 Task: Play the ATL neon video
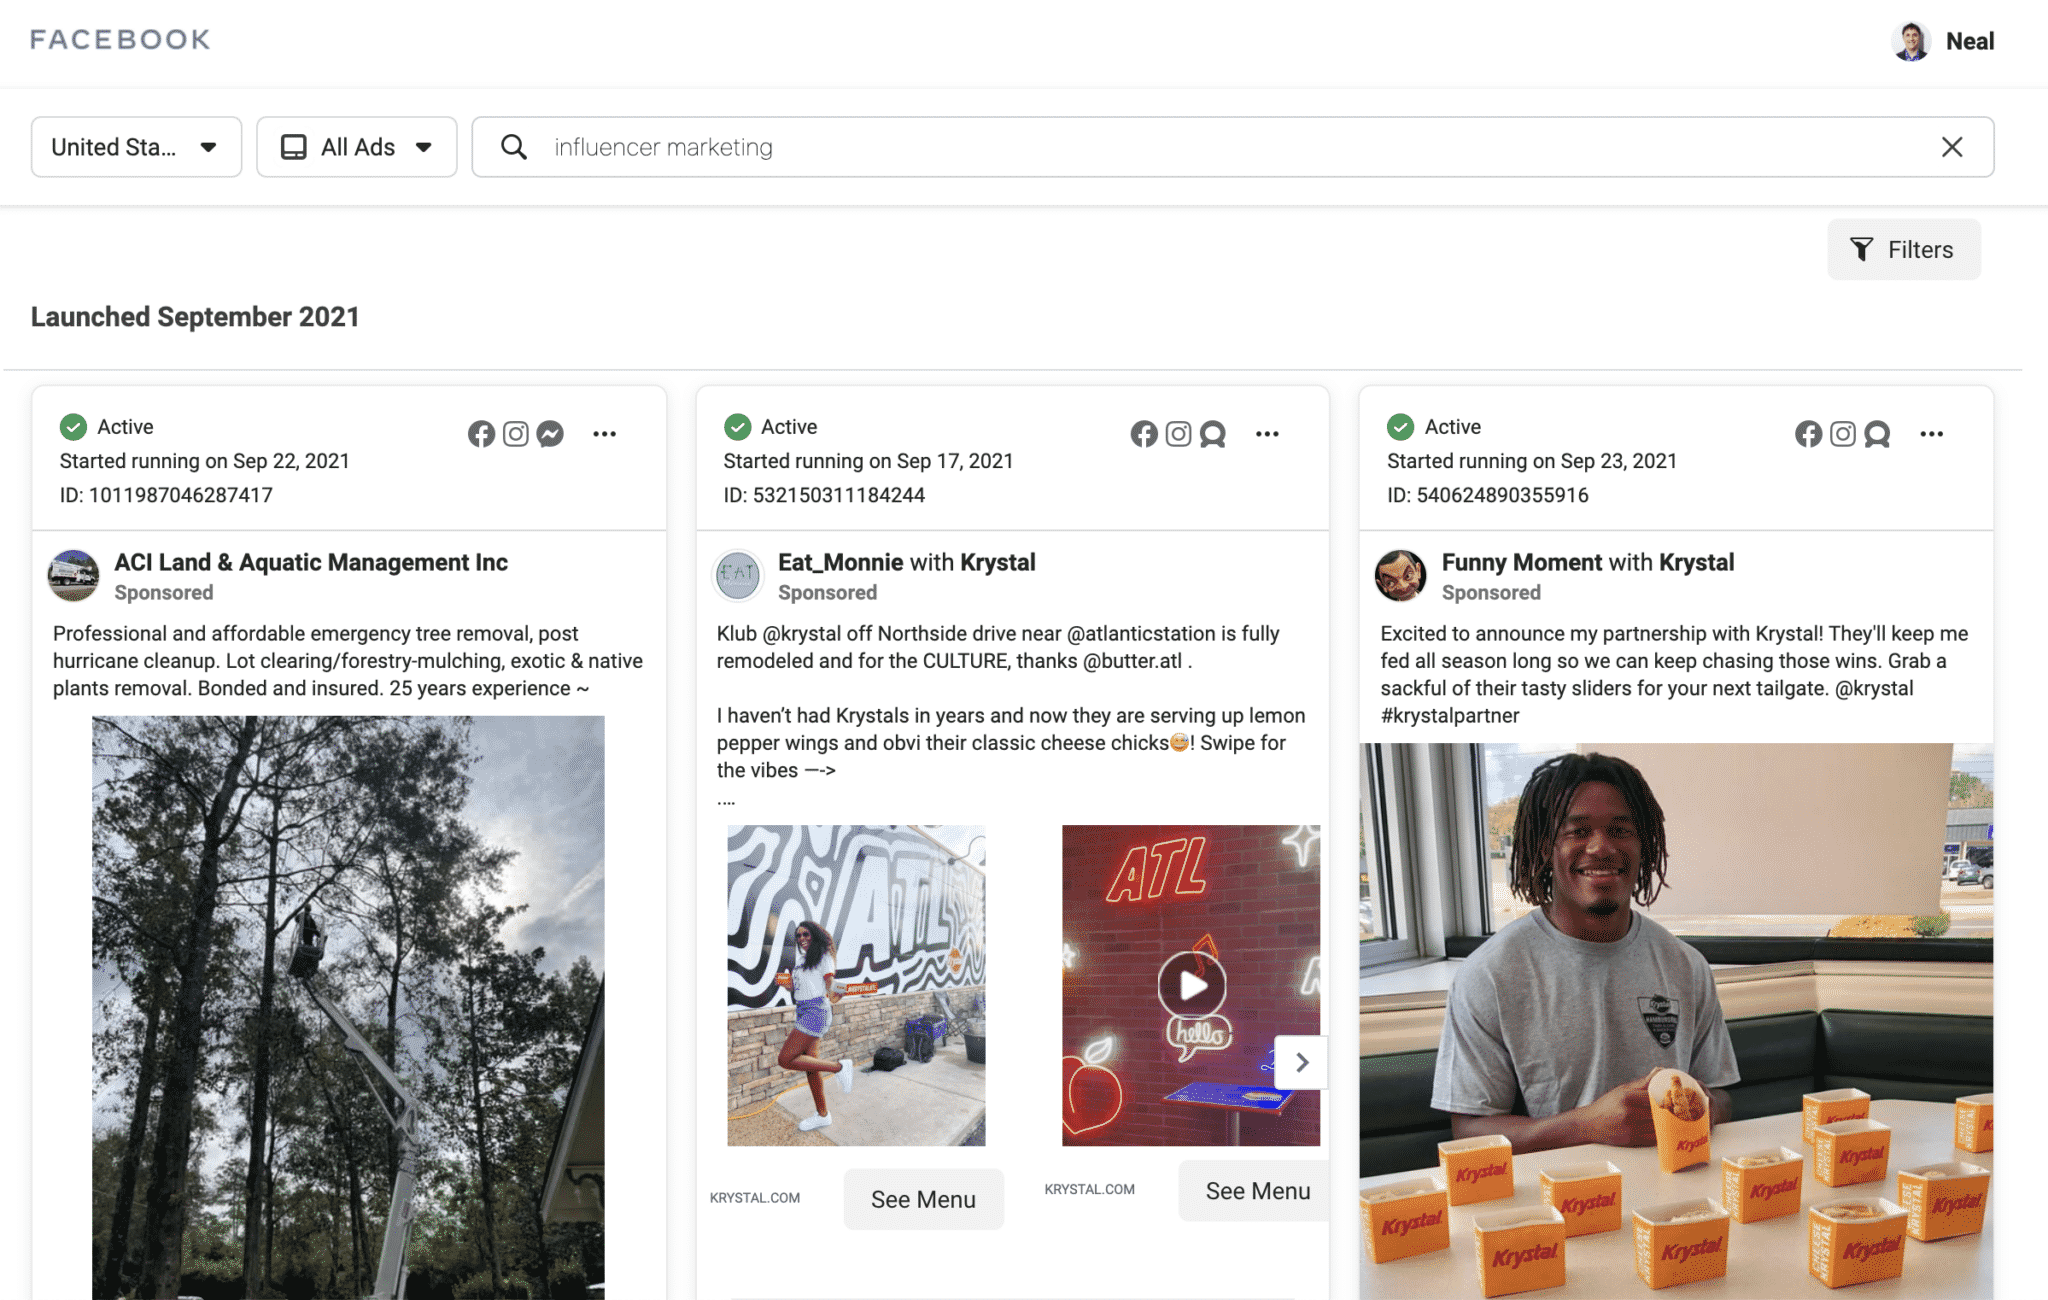click(x=1192, y=985)
